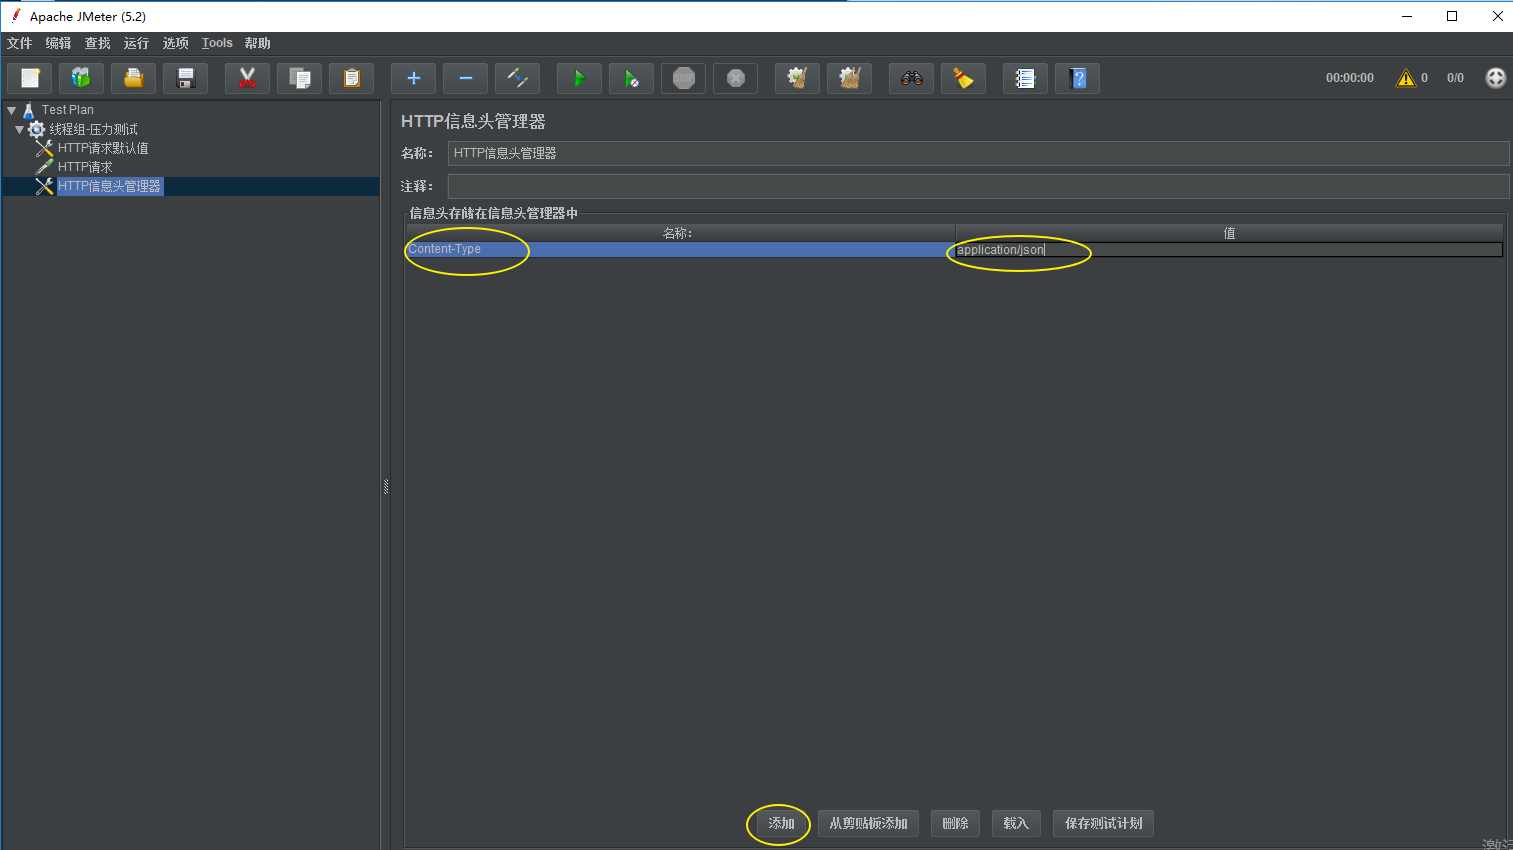Viewport: 1513px width, 850px height.
Task: Open Help with the question mark icon
Action: coord(1078,78)
